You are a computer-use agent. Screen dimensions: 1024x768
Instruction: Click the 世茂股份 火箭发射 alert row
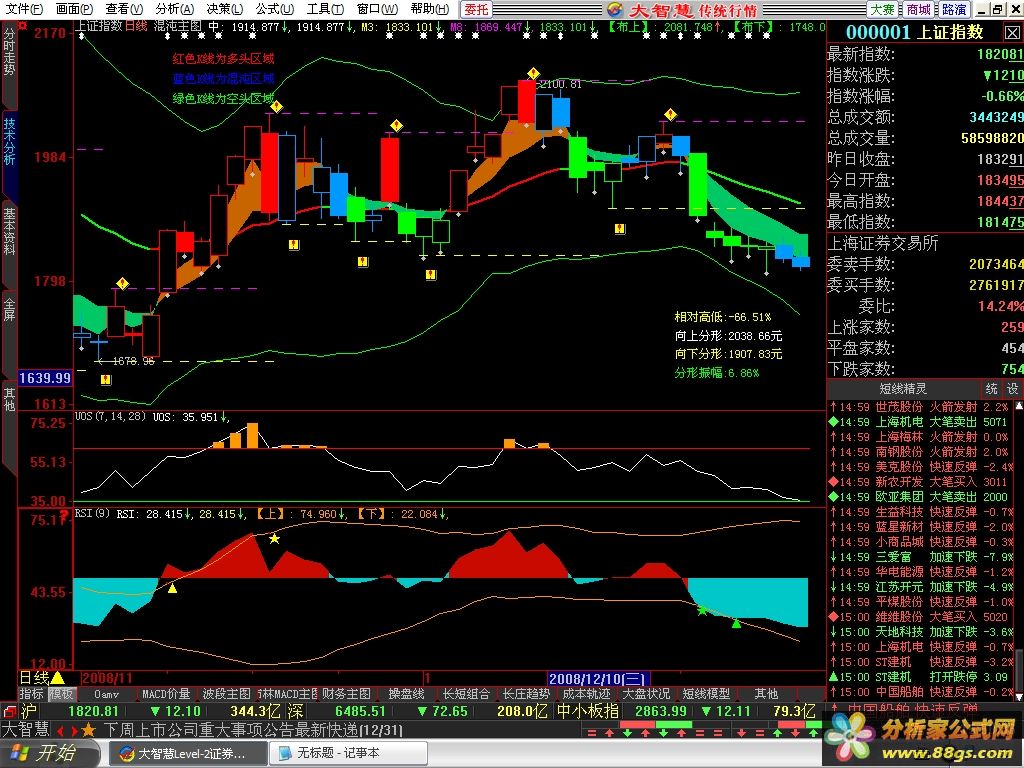pos(919,407)
